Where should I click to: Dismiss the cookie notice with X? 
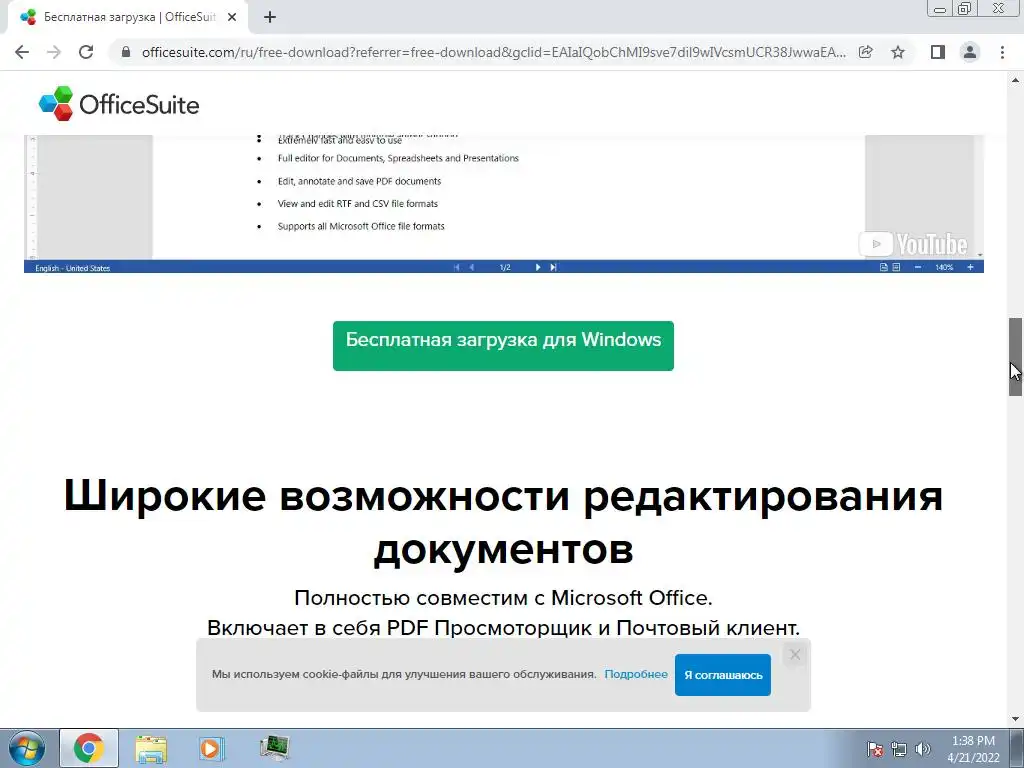(x=795, y=654)
